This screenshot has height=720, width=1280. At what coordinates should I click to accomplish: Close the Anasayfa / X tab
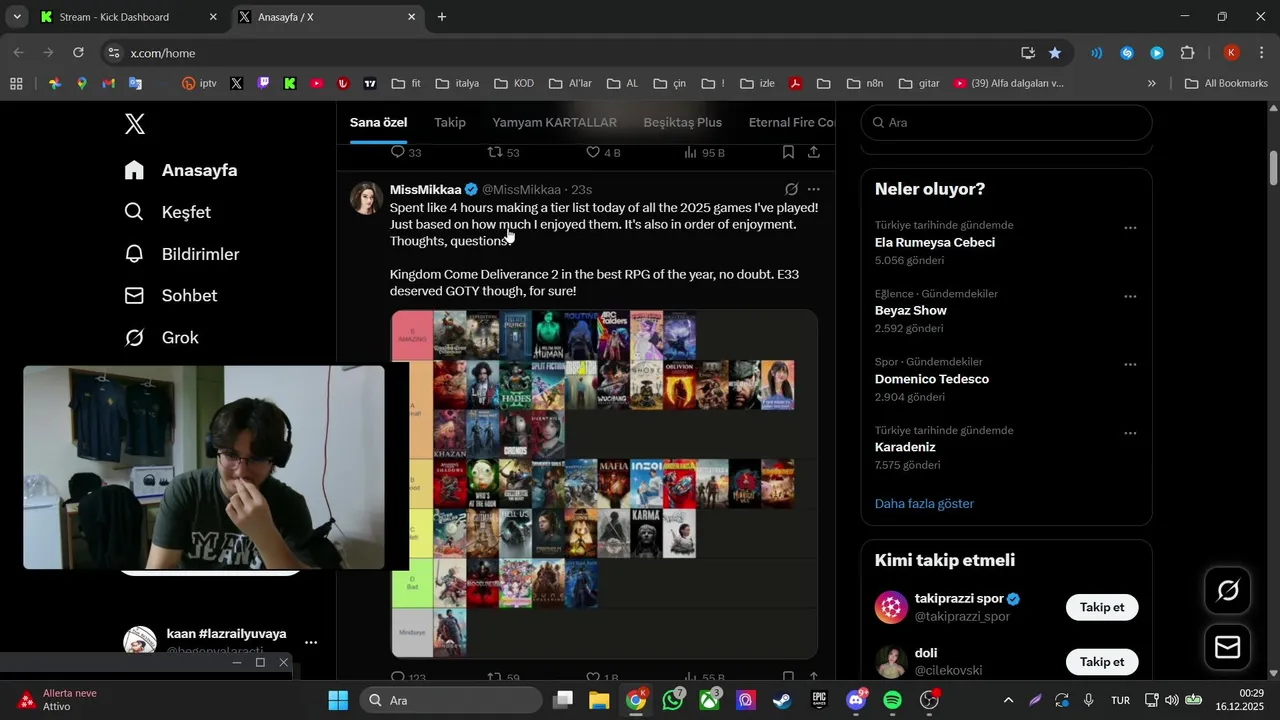click(x=411, y=17)
